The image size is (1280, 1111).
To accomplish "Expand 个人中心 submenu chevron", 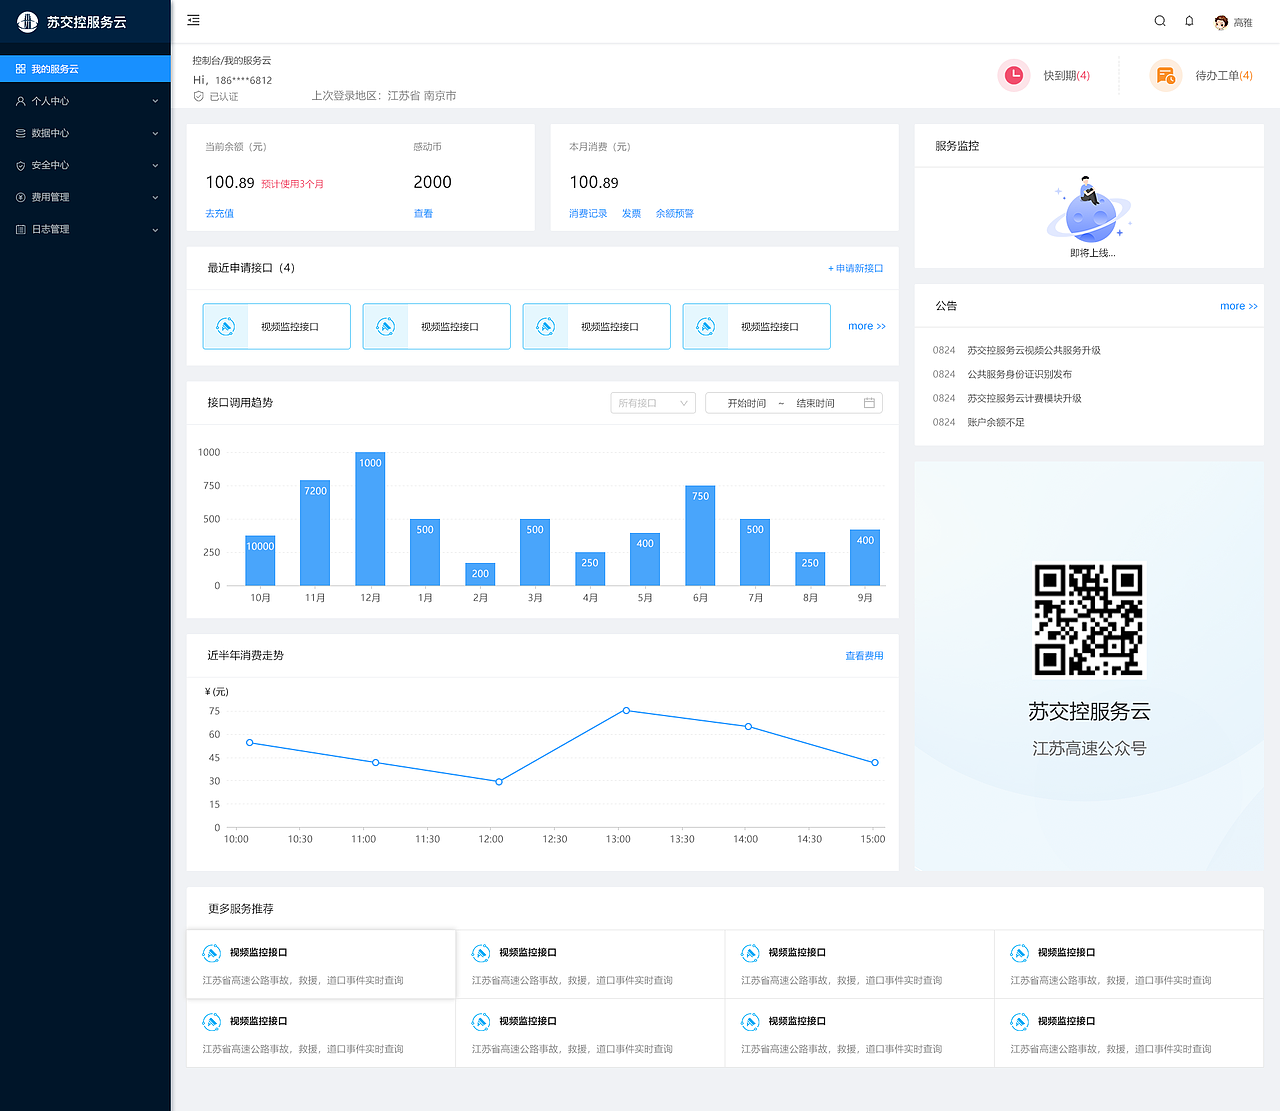I will tap(155, 101).
